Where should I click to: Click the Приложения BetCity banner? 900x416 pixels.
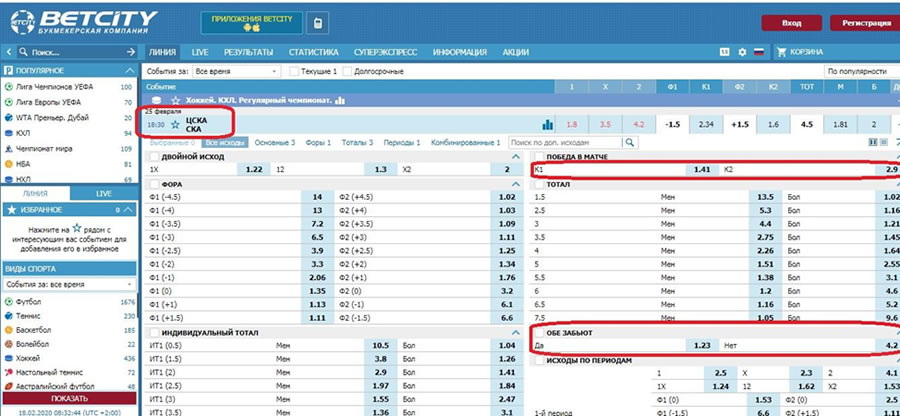(x=252, y=23)
